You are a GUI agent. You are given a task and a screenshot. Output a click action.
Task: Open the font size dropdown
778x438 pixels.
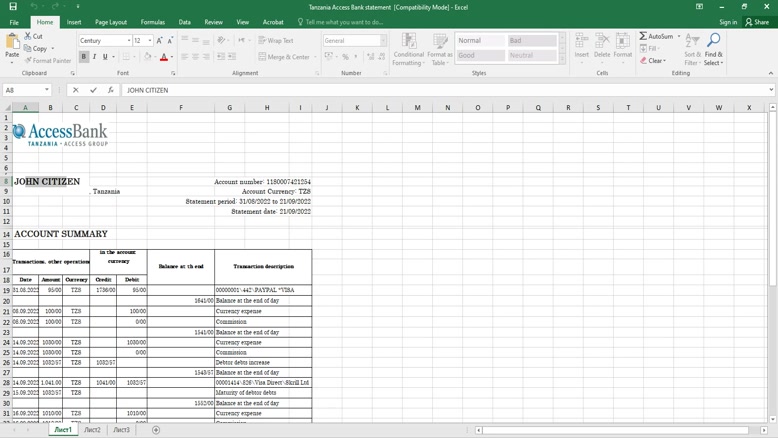pyautogui.click(x=150, y=41)
